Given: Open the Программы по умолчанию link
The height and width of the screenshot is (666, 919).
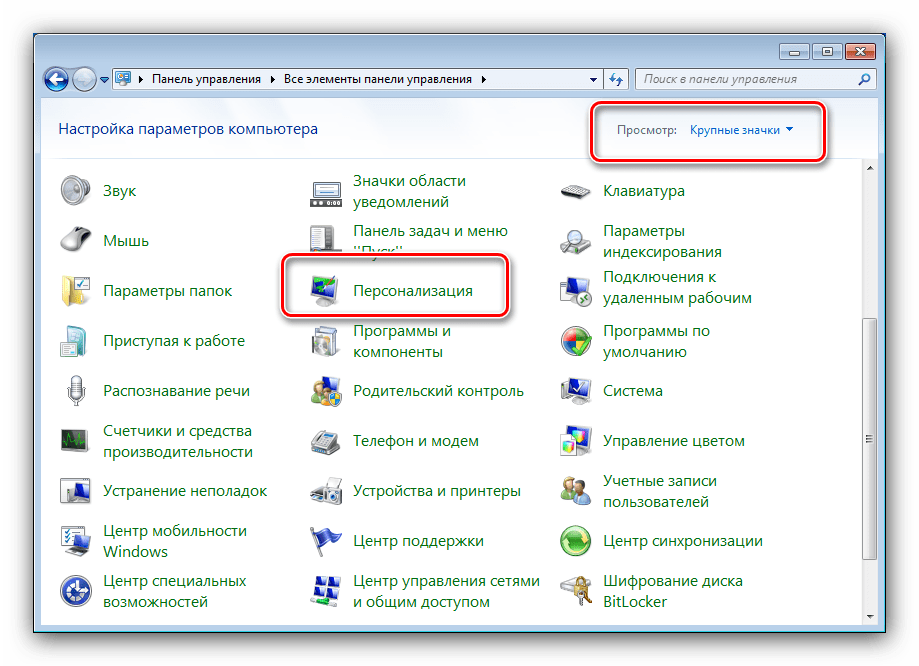Looking at the screenshot, I should [x=656, y=341].
